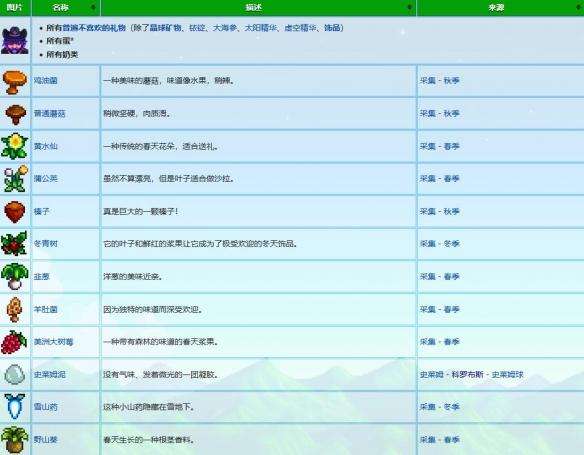Click the holly (冬青树) icon
The width and height of the screenshot is (584, 455).
(x=14, y=244)
